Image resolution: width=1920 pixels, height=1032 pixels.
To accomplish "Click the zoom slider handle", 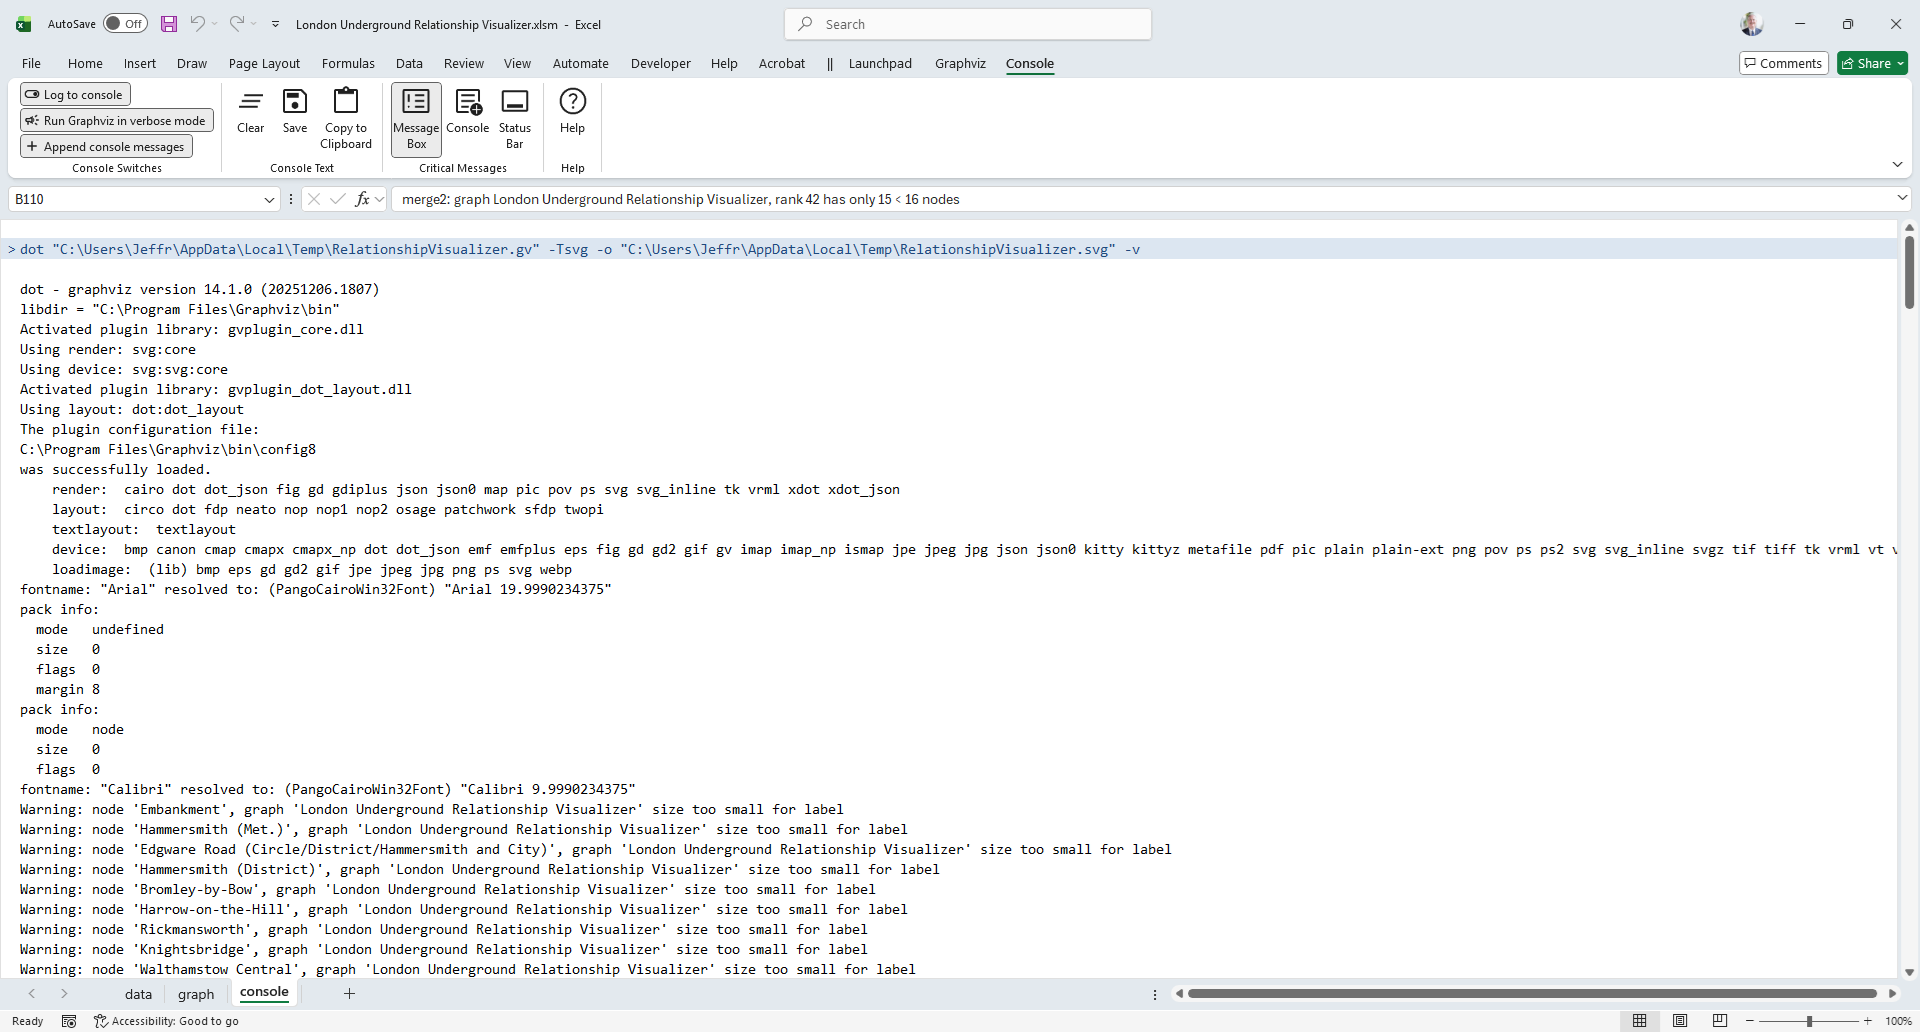I will tap(1809, 1021).
